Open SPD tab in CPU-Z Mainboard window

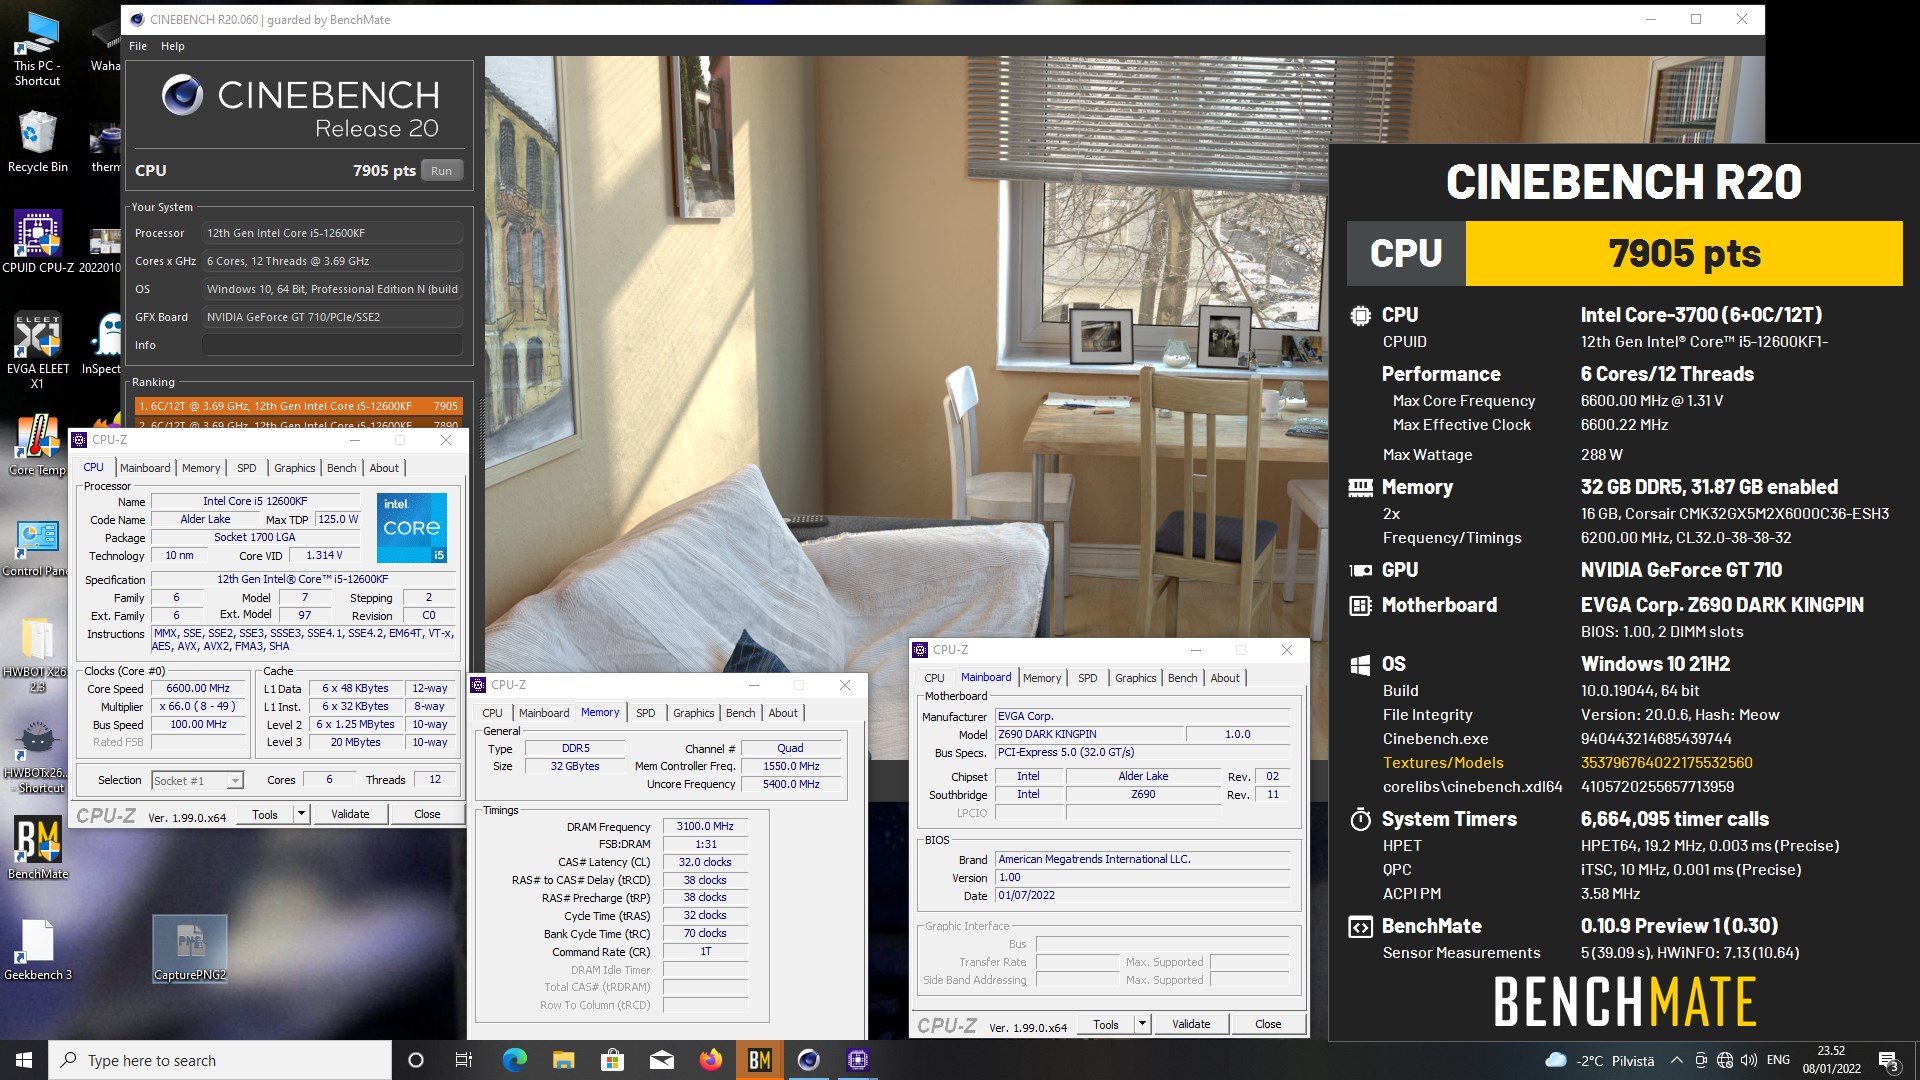(1087, 678)
